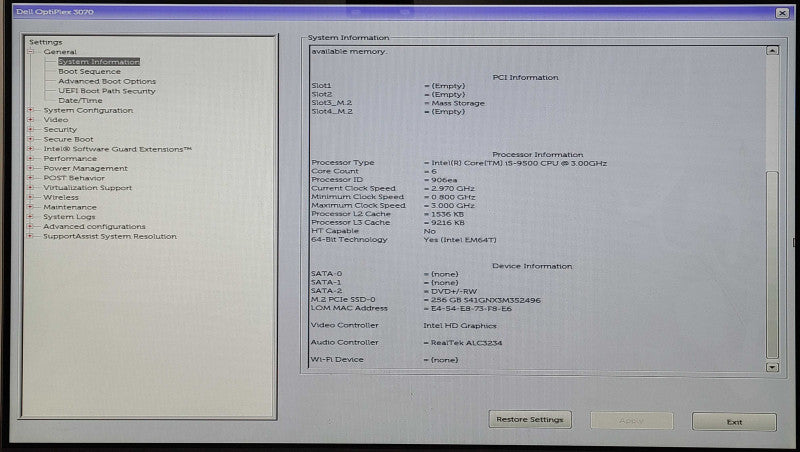Select SupportAssist System Resolution label
The image size is (800, 452).
pyautogui.click(x=110, y=236)
